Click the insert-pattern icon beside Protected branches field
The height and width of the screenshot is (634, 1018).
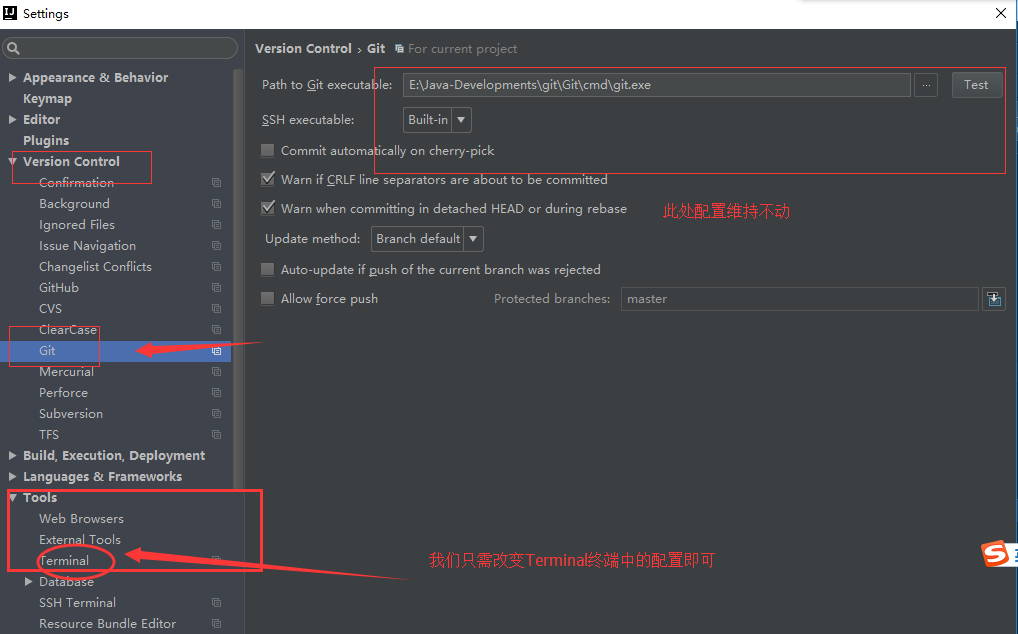click(x=993, y=298)
